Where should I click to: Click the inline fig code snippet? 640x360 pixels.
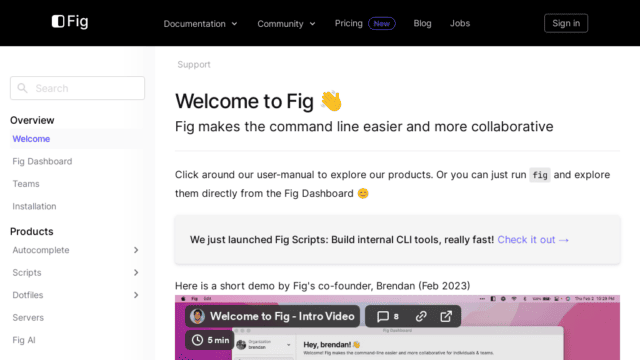click(540, 175)
